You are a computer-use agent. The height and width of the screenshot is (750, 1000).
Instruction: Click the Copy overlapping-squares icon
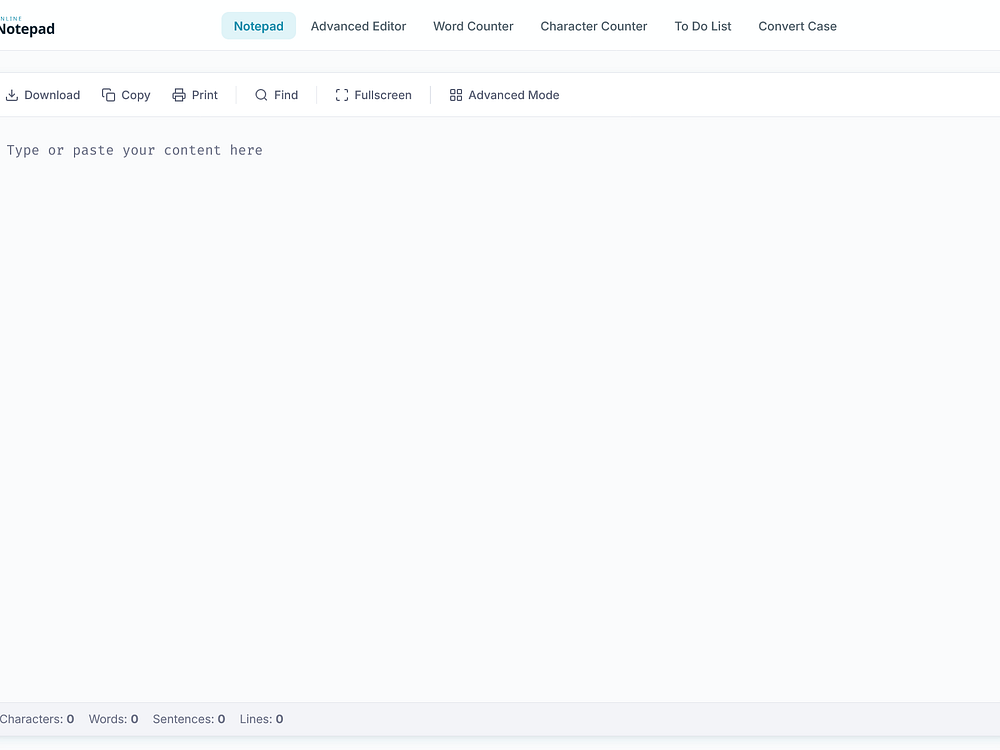(108, 95)
